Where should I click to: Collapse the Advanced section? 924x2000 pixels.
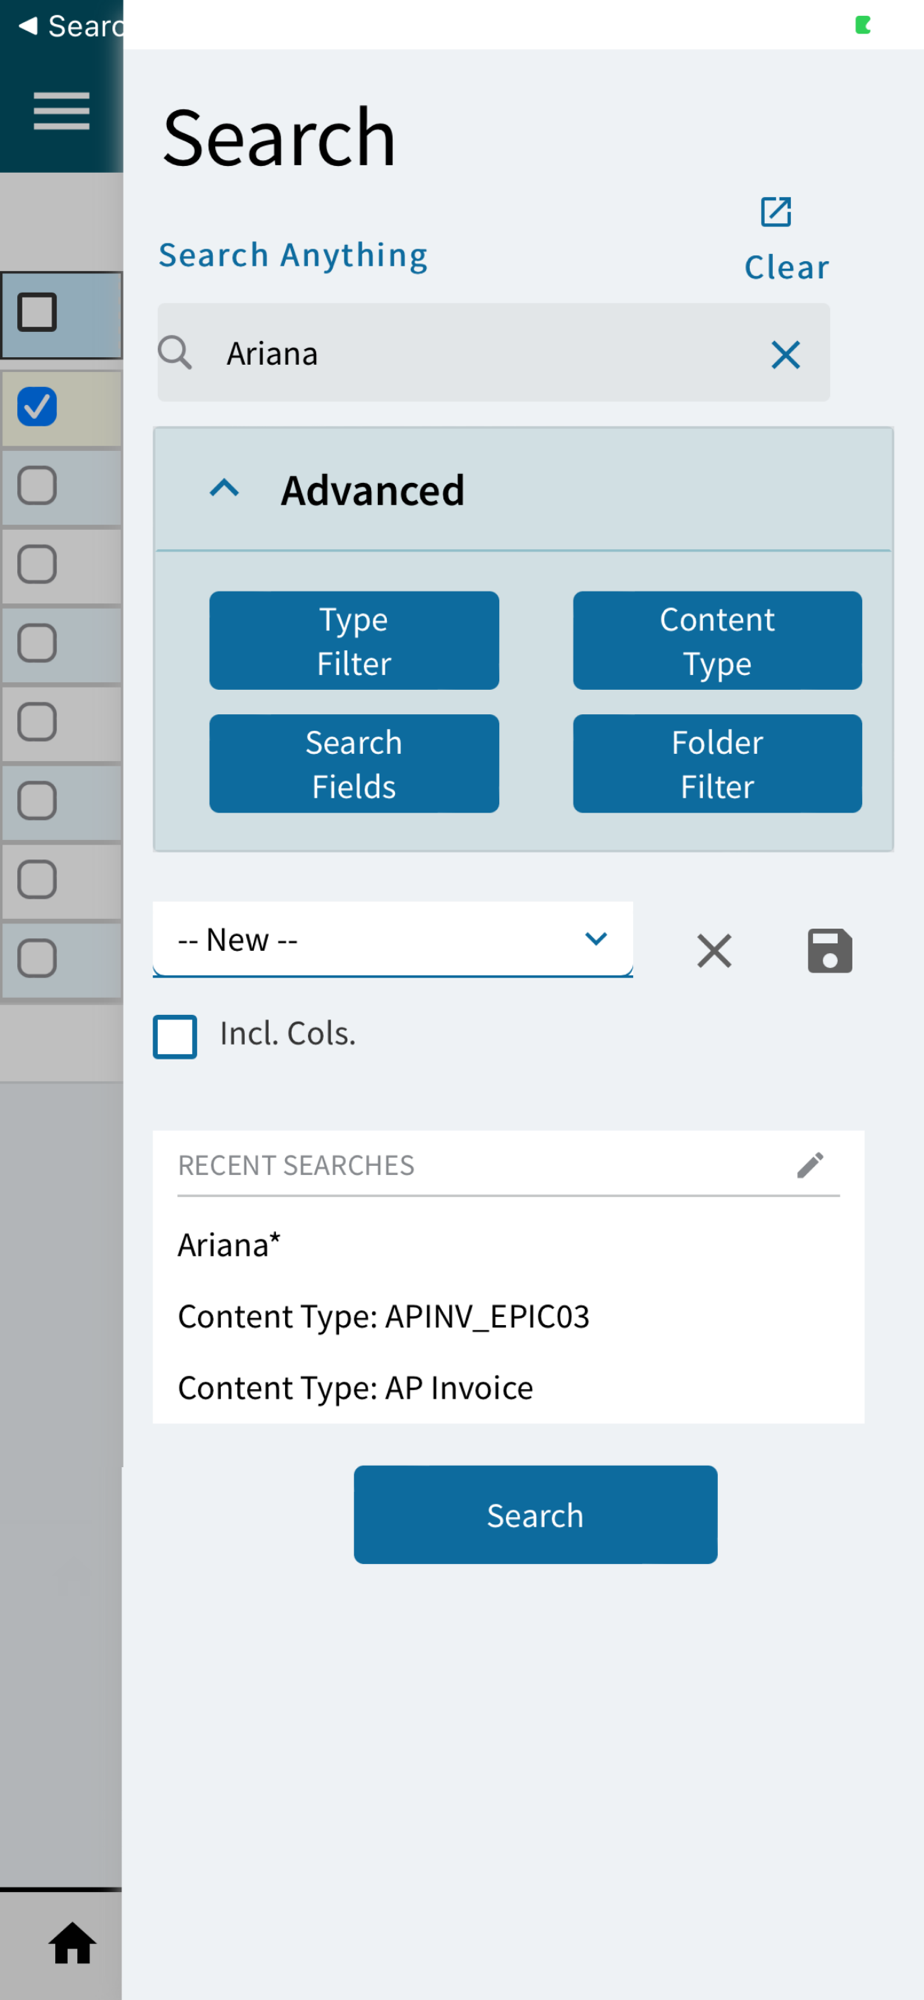tap(225, 489)
